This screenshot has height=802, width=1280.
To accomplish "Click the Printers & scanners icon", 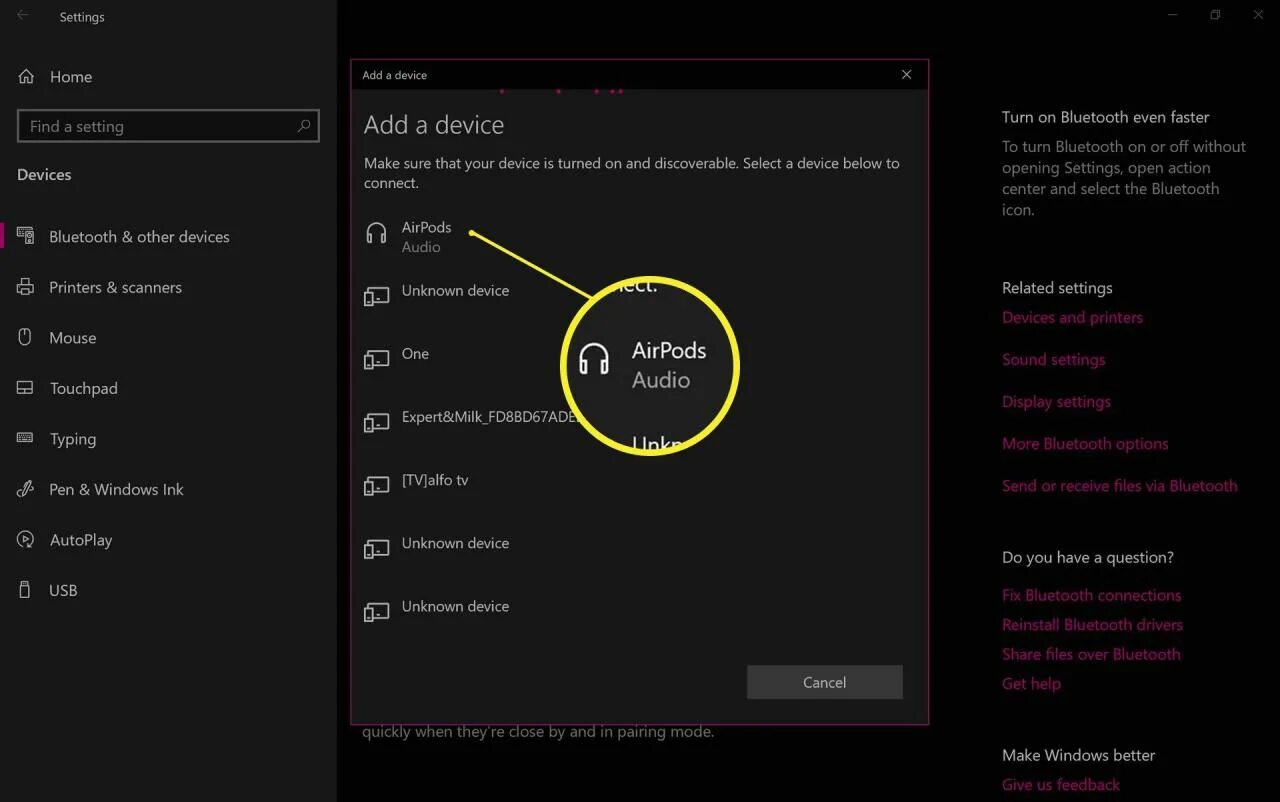I will coord(26,287).
